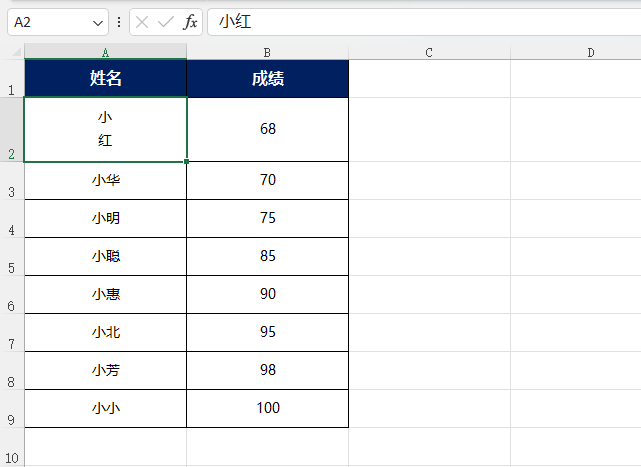Click the 姓名 header cell

click(x=105, y=79)
